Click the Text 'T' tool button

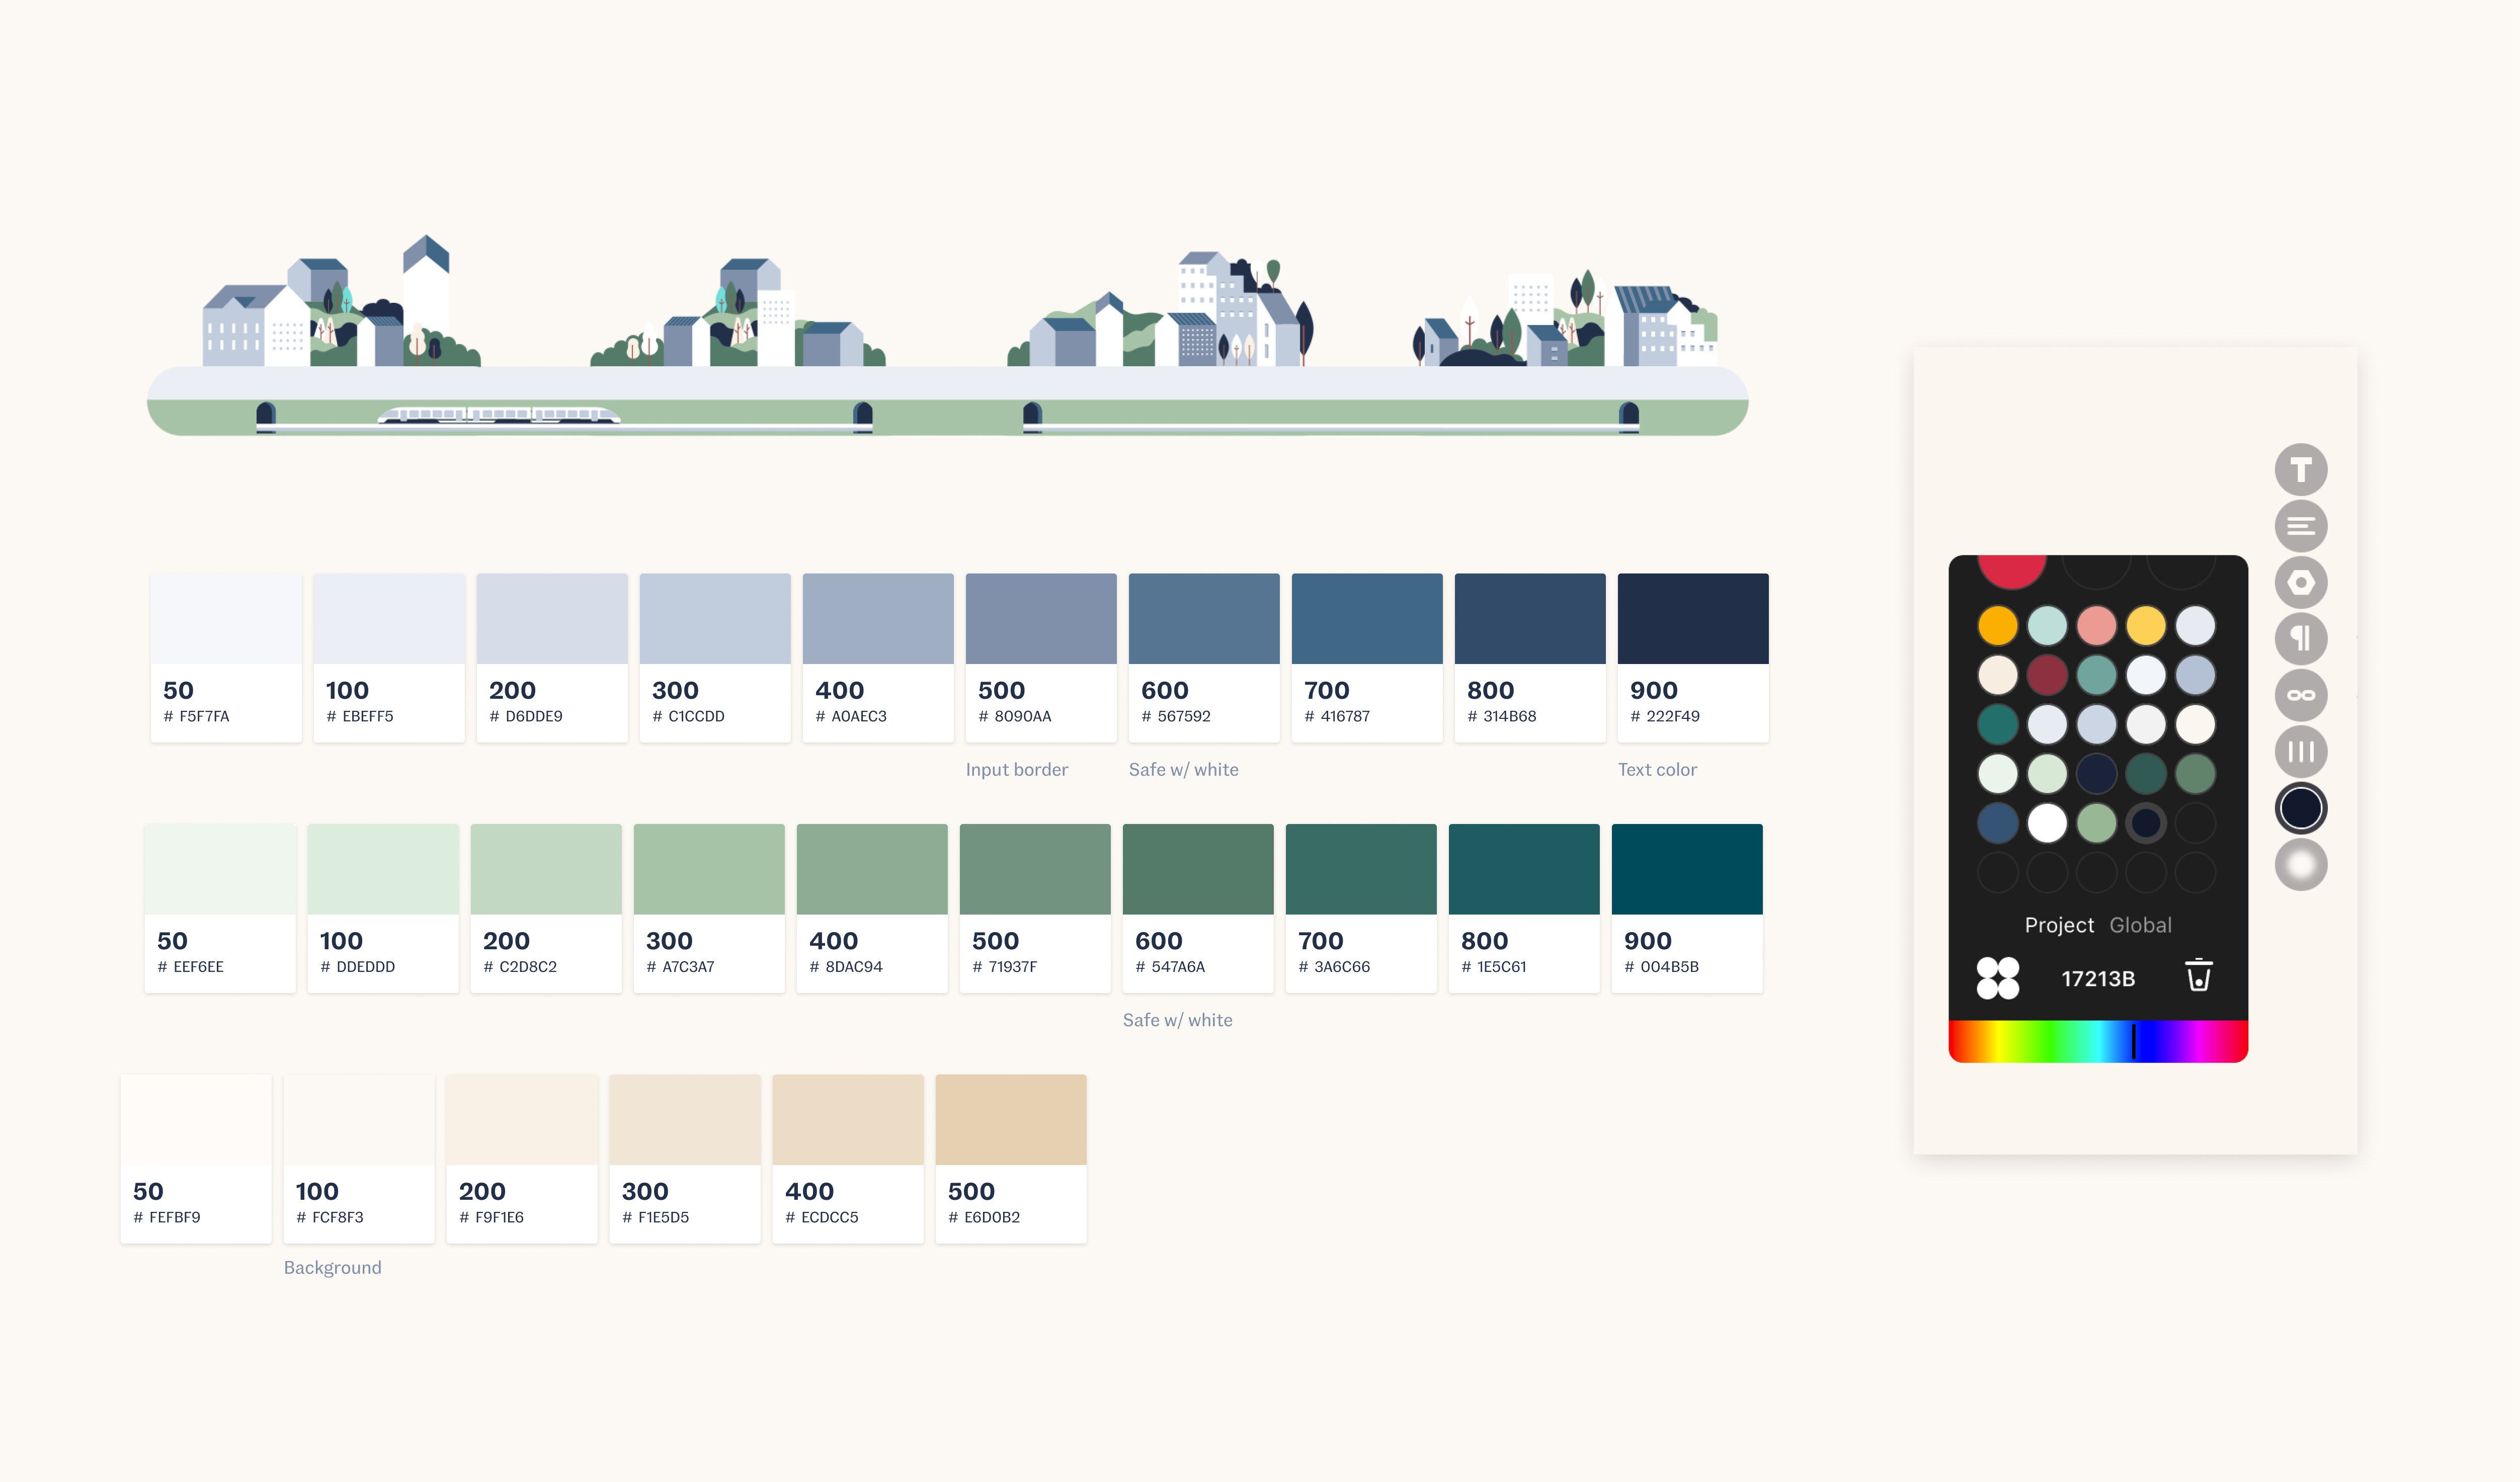click(2300, 470)
